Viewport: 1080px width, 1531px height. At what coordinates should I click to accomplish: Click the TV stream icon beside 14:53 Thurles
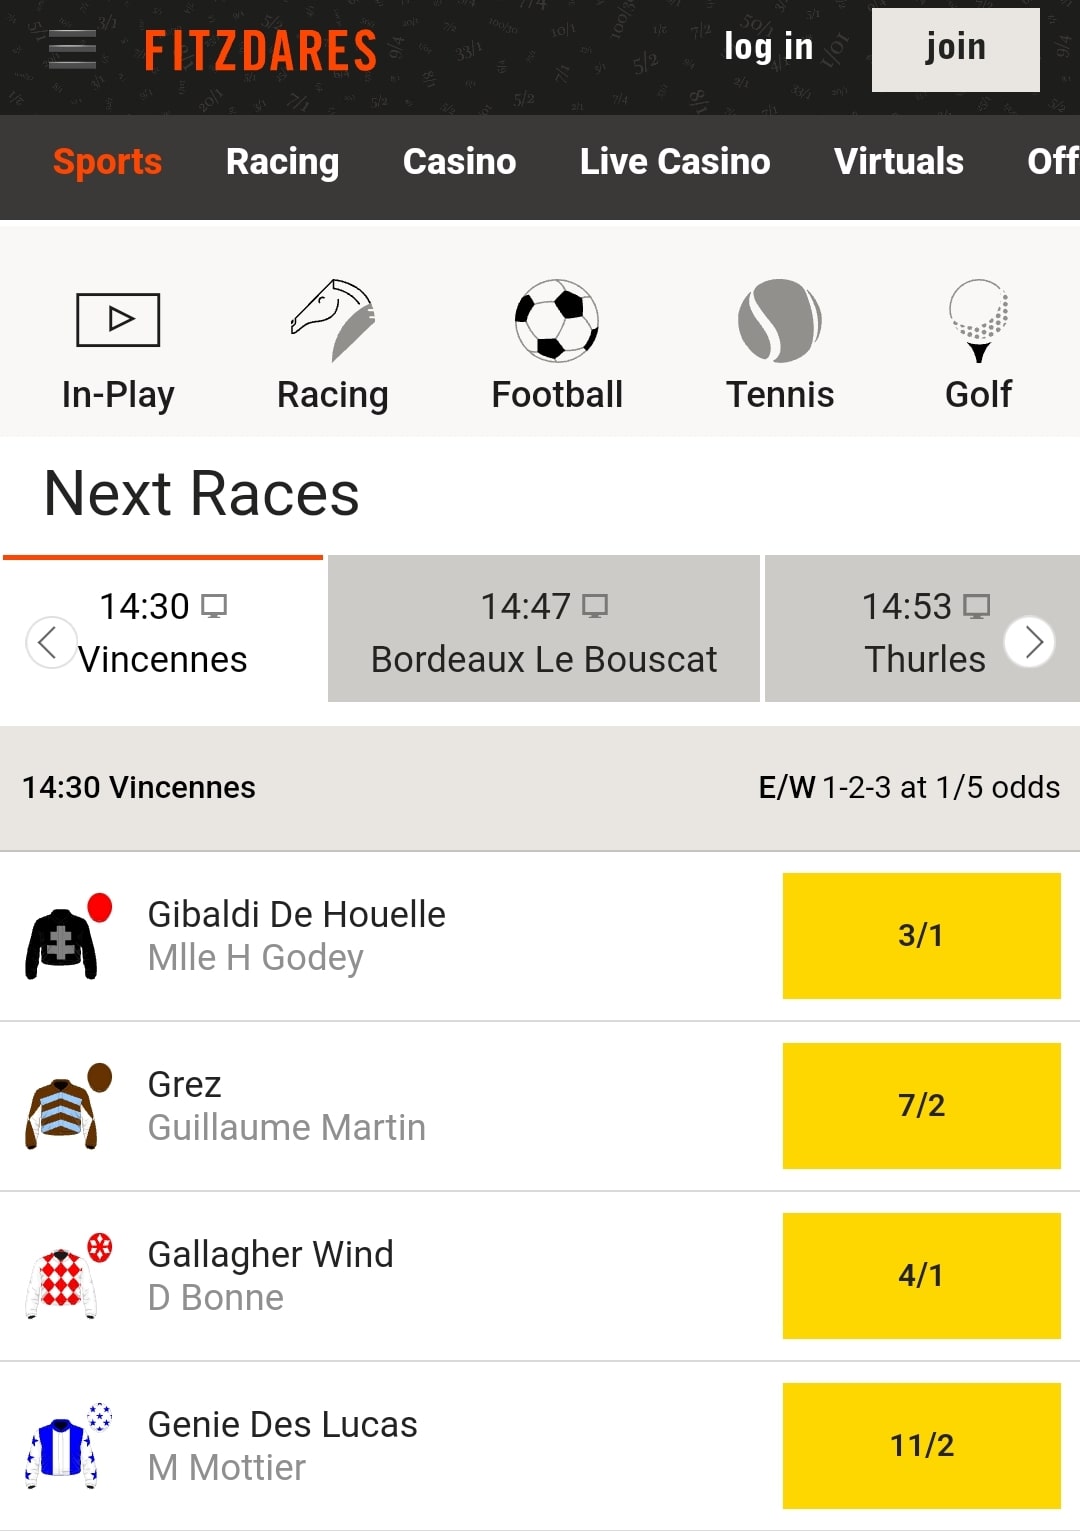click(x=977, y=604)
